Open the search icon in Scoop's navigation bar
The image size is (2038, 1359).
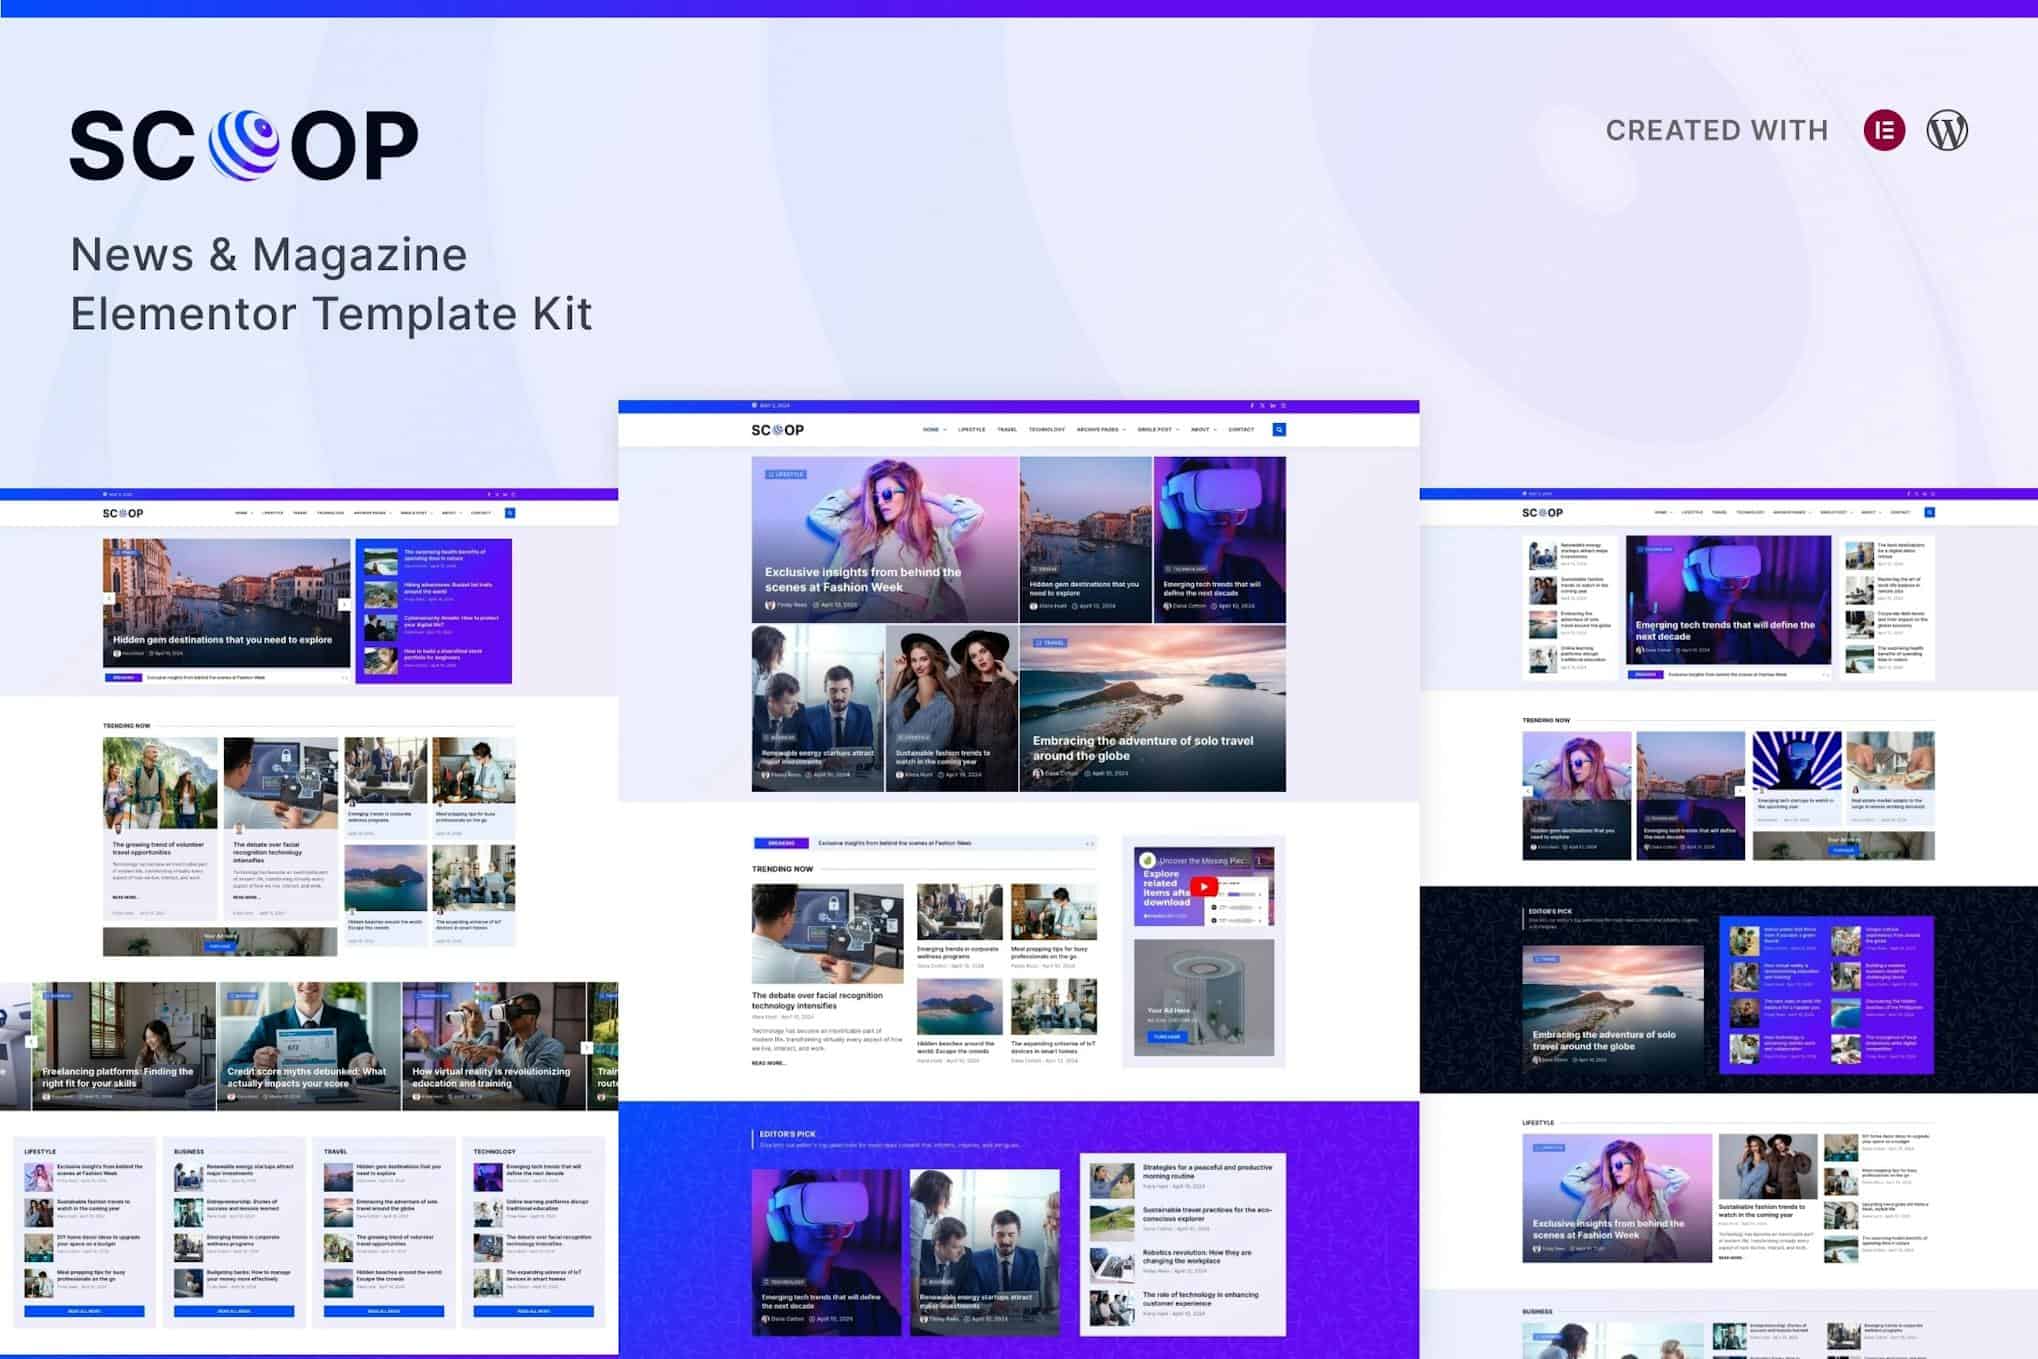tap(1279, 430)
